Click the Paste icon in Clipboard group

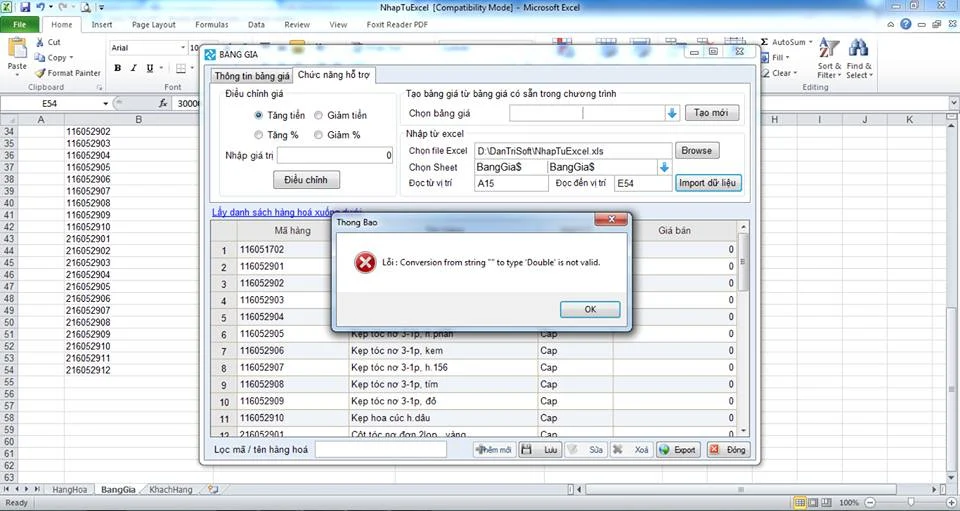[17, 48]
